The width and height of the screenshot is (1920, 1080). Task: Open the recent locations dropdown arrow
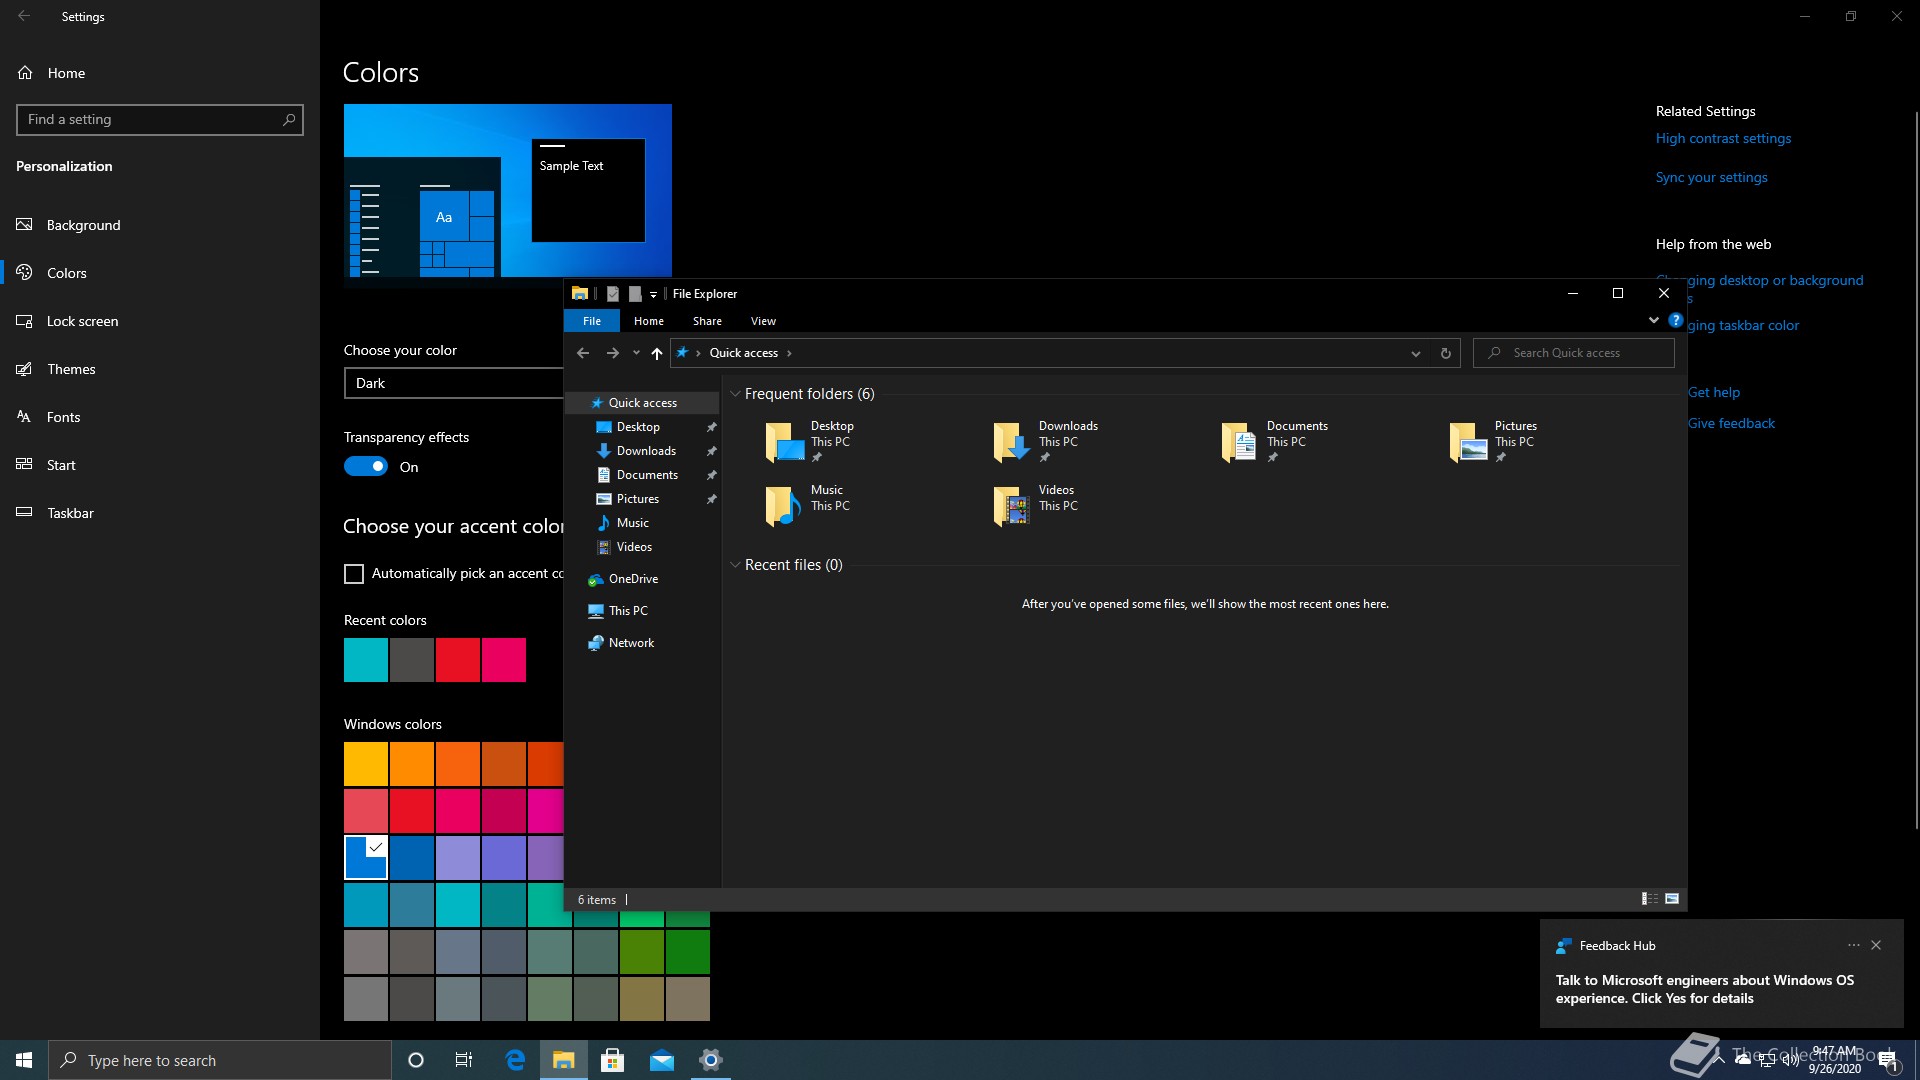click(636, 353)
